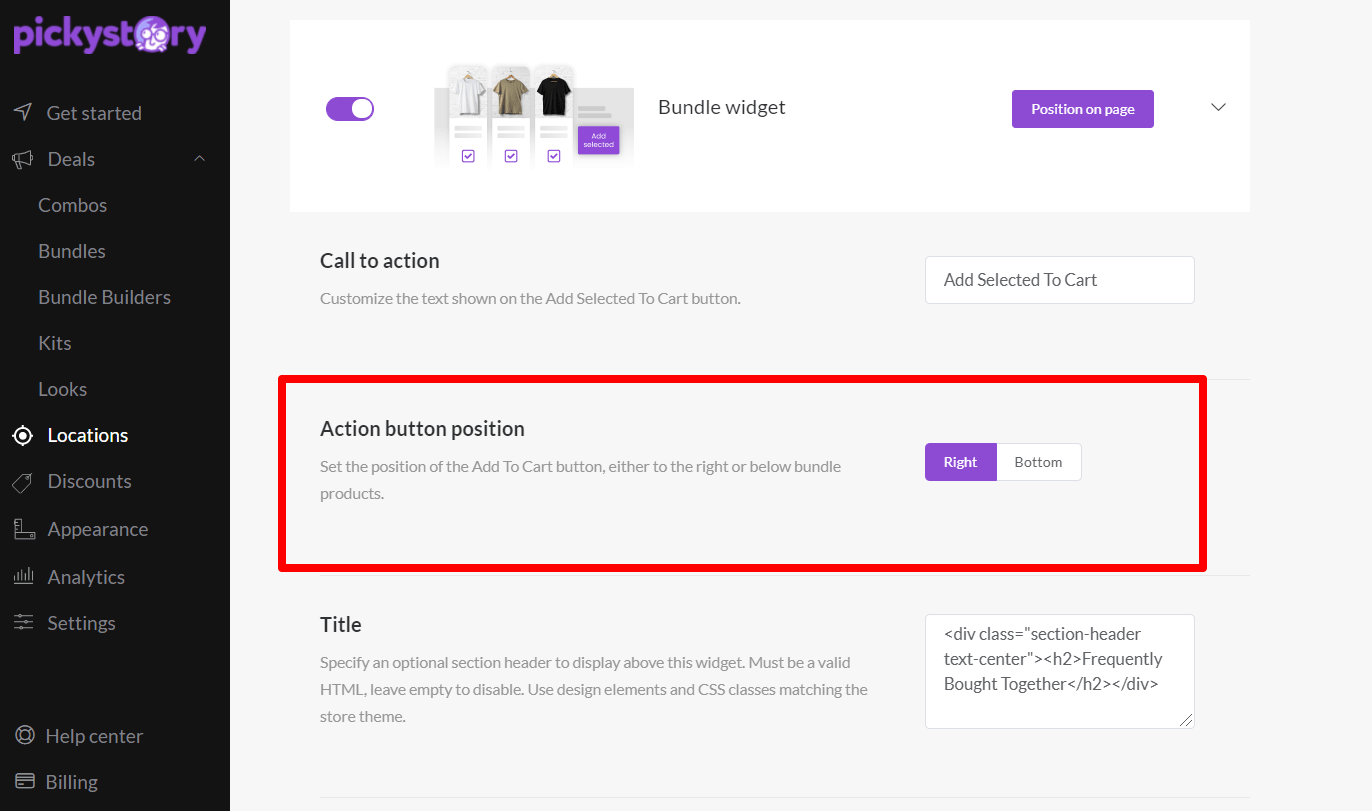Click the Locations target icon
1372x811 pixels.
(23, 435)
